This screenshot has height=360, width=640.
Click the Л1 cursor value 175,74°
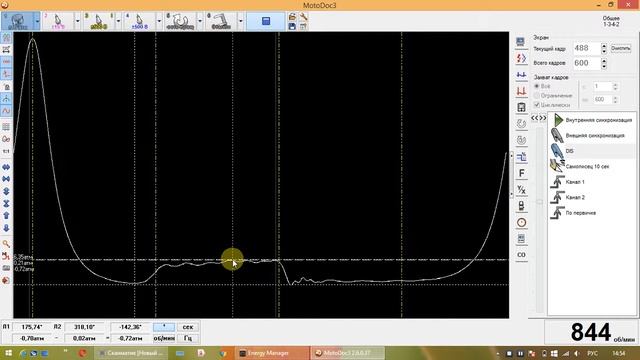click(32, 327)
